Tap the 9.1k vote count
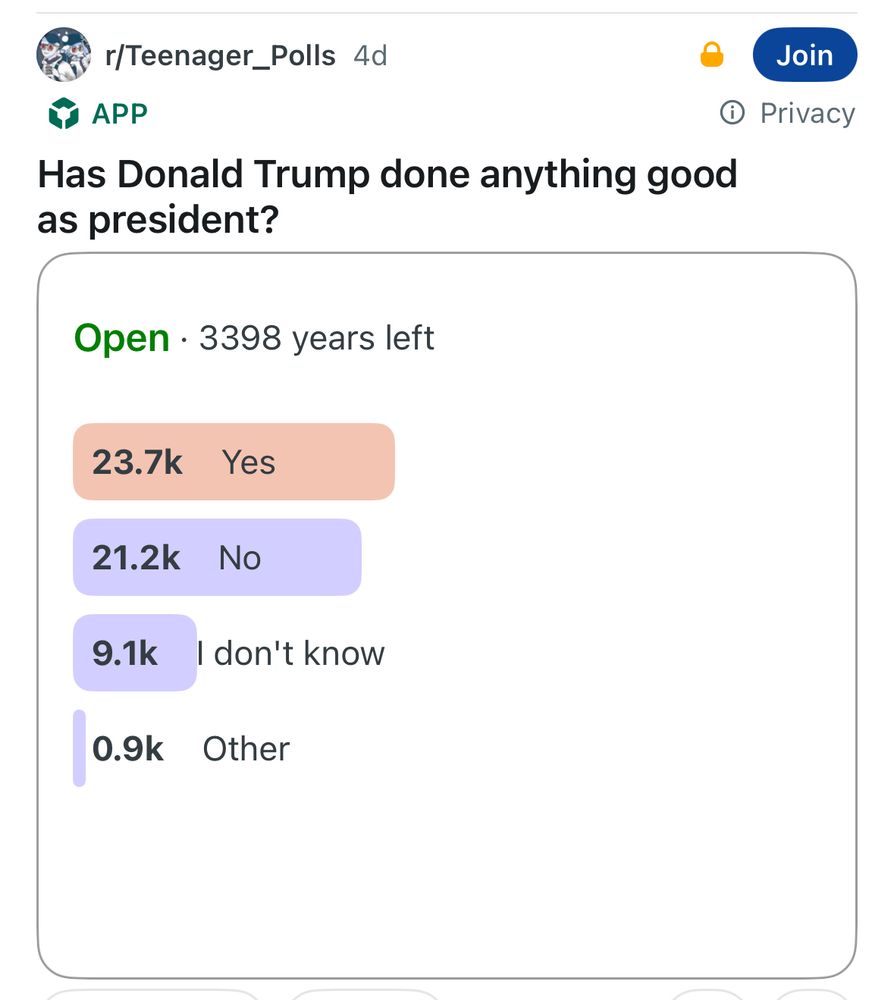The width and height of the screenshot is (894, 1000). click(x=125, y=654)
